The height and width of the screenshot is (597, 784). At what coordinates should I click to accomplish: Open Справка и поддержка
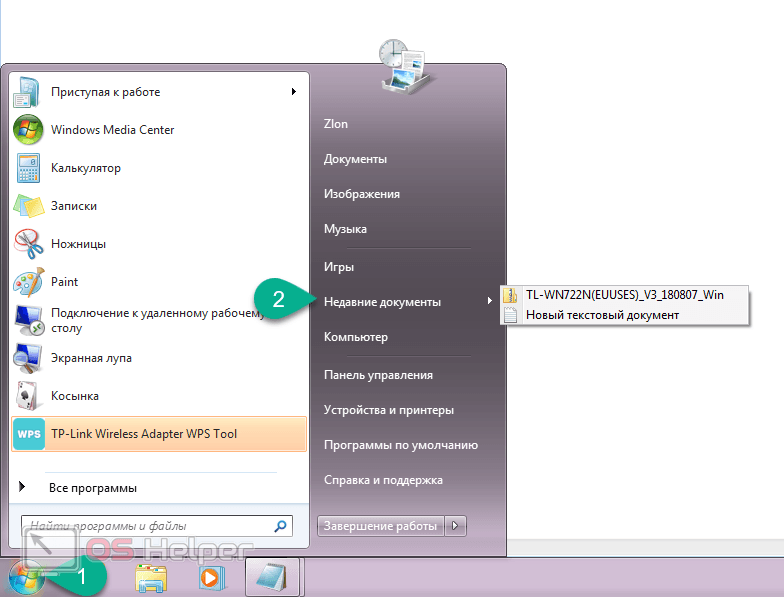tap(384, 480)
